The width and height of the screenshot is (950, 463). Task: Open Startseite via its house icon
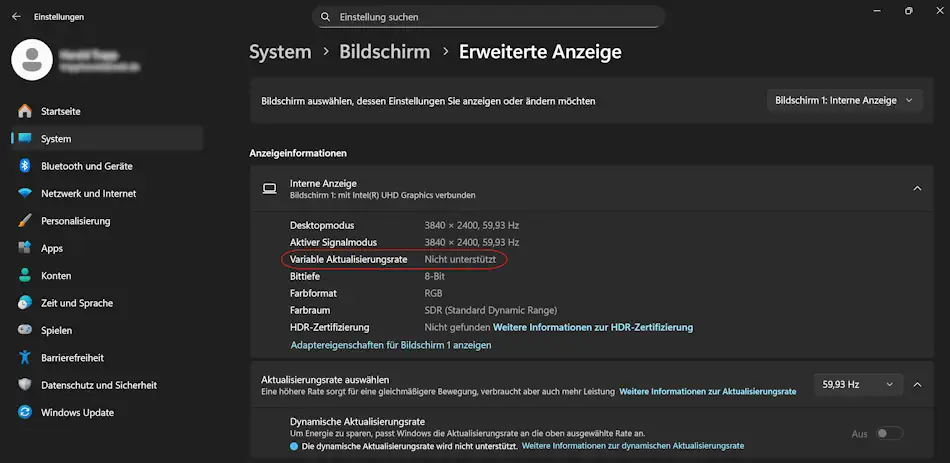point(25,111)
